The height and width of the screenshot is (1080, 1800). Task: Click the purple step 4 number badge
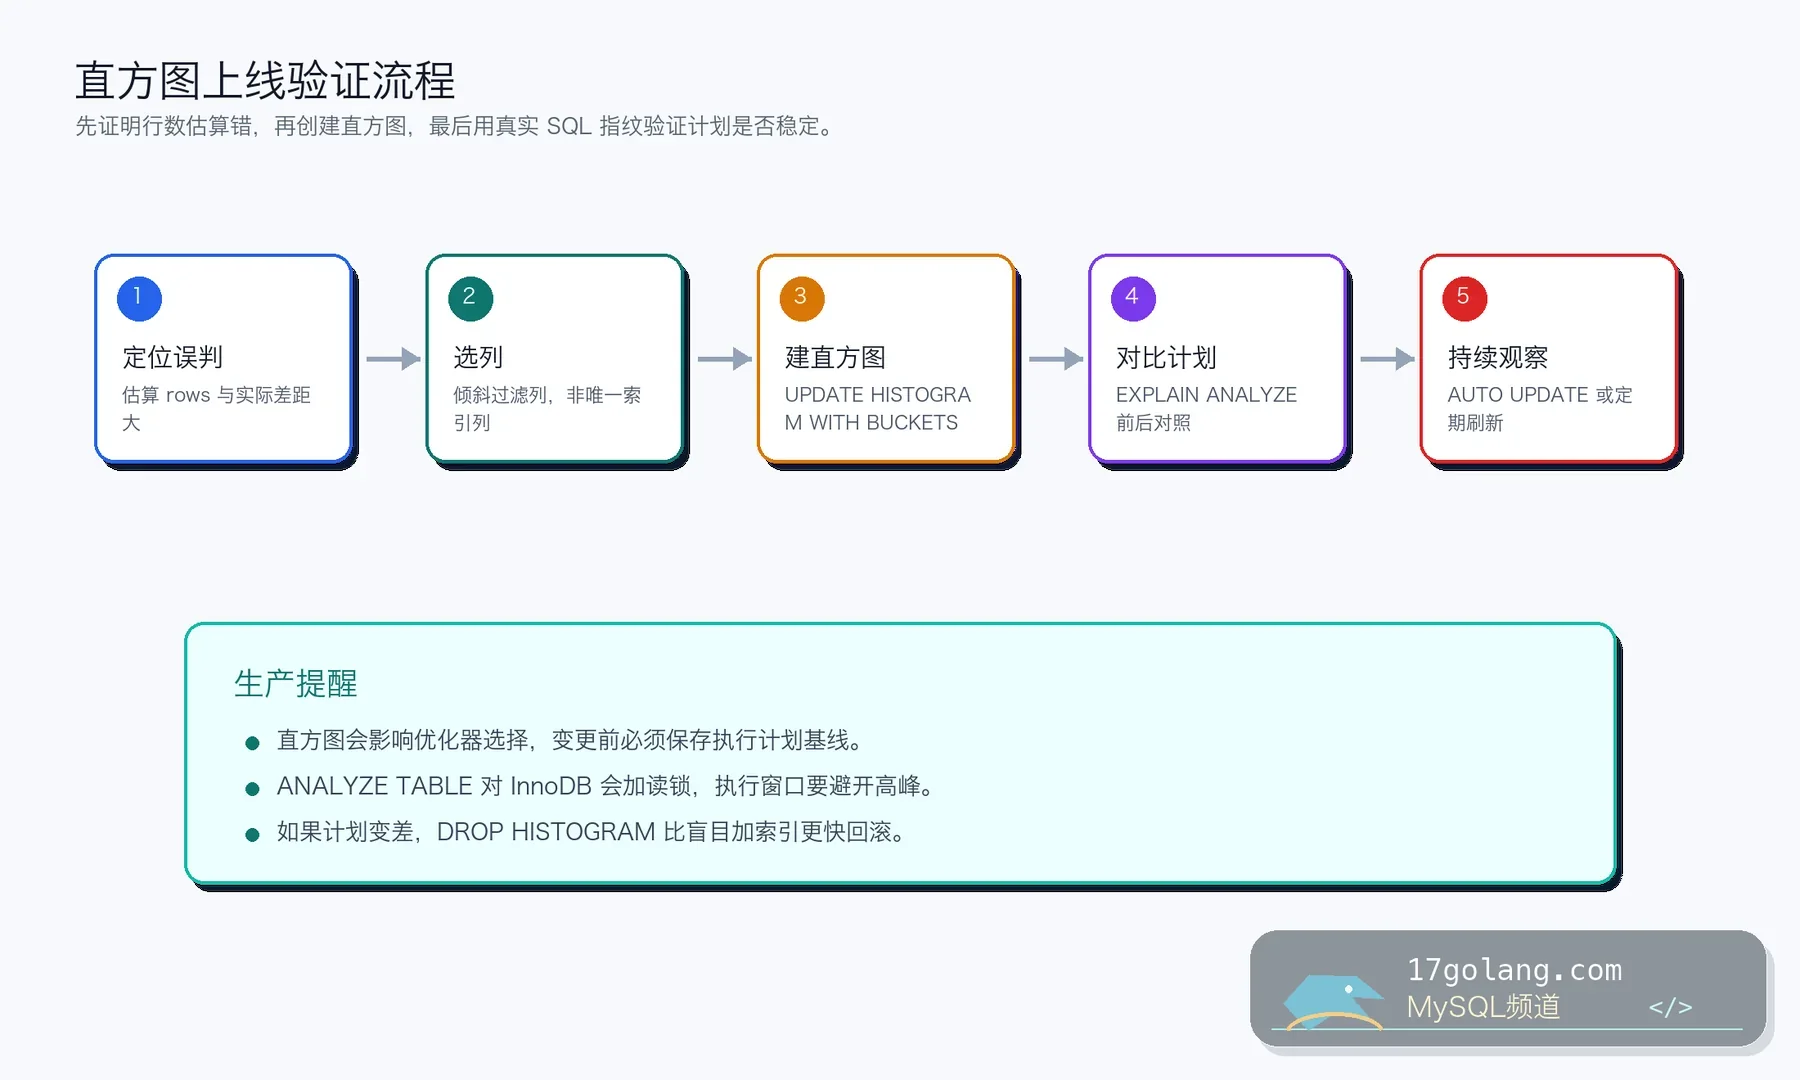tap(1133, 298)
